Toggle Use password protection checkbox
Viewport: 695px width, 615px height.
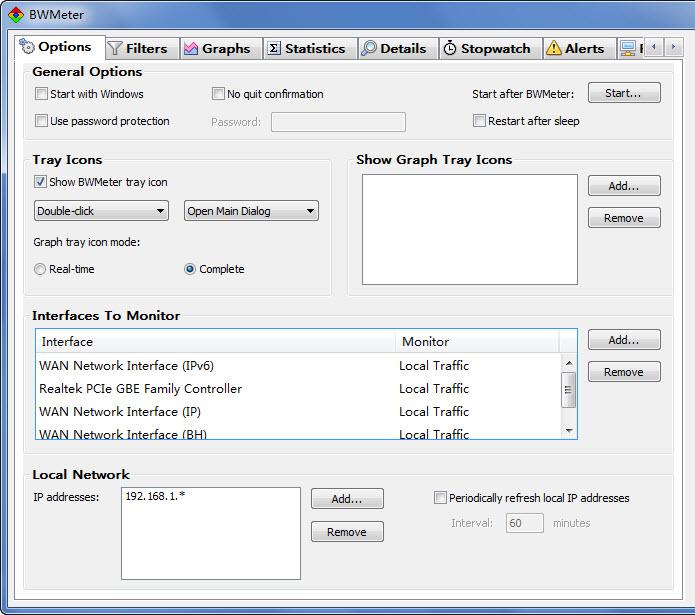click(41, 121)
